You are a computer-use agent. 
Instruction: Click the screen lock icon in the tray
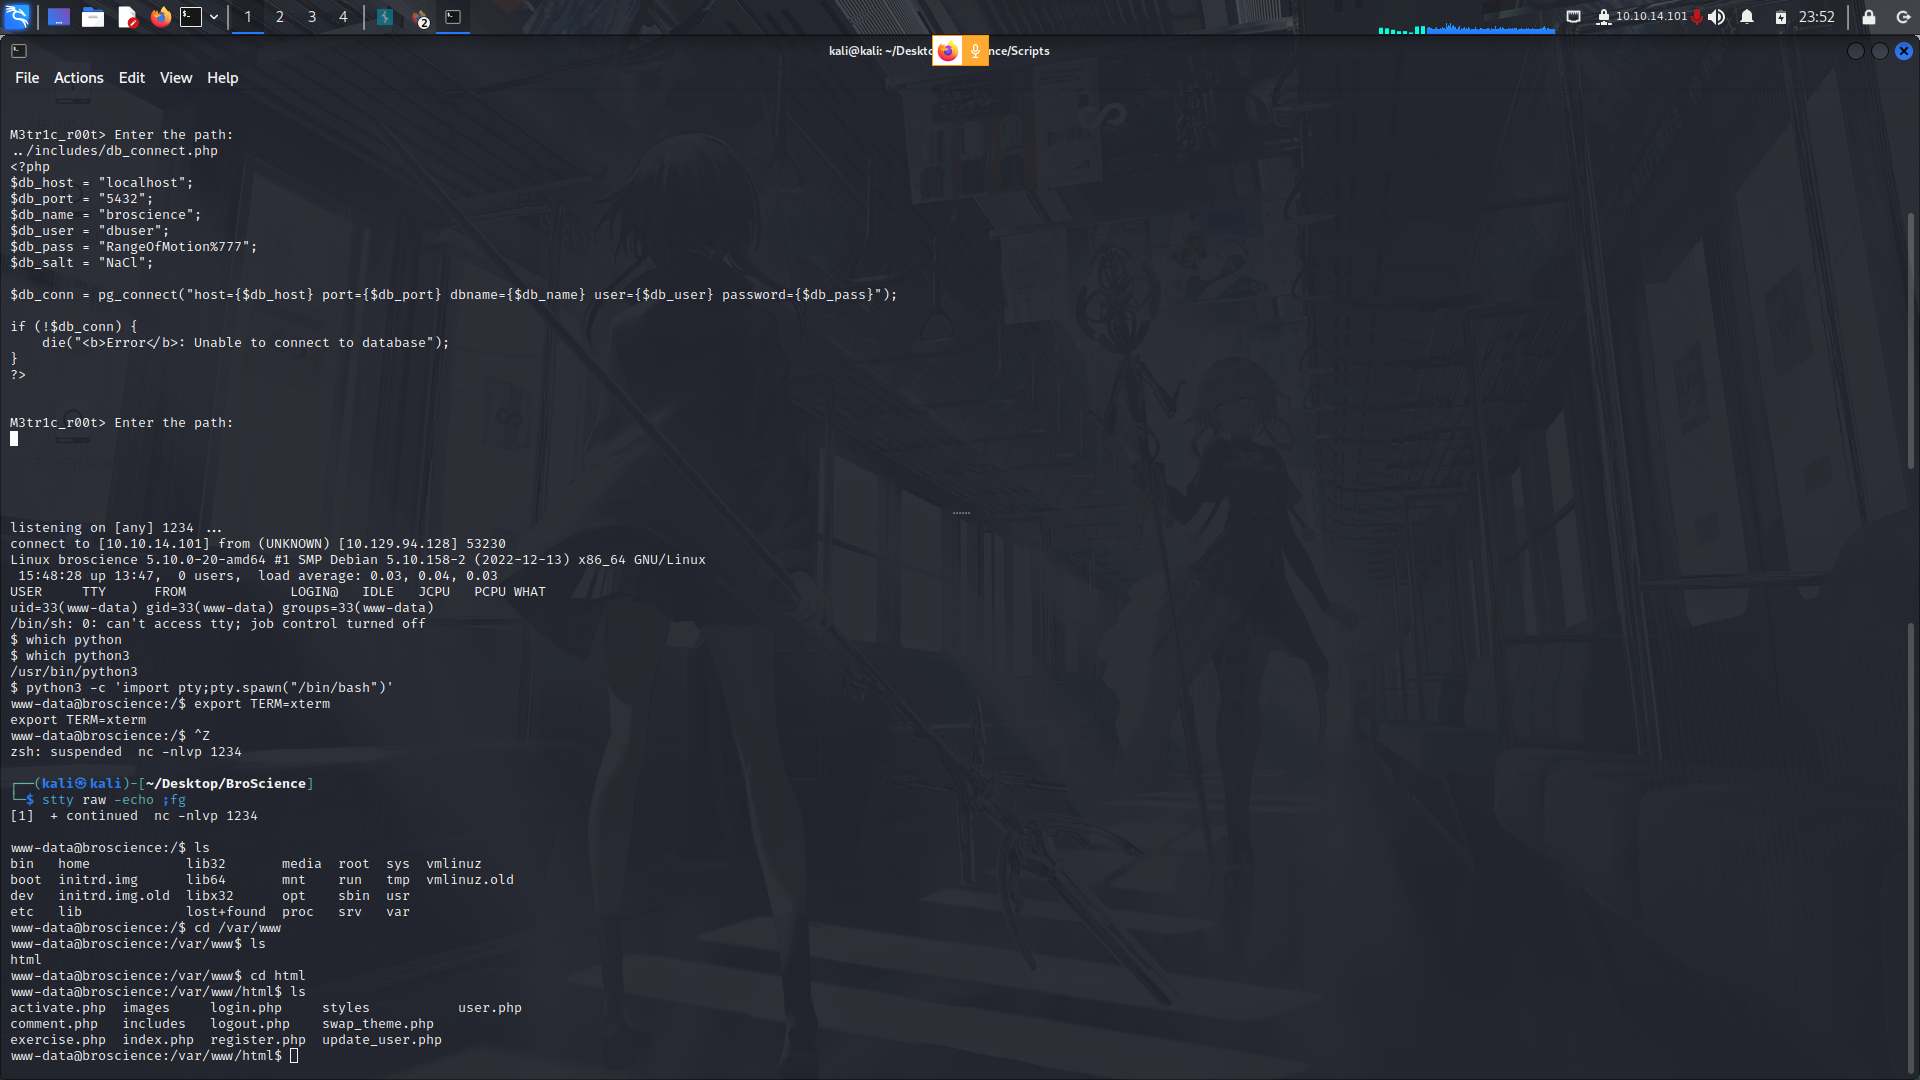[x=1869, y=16]
